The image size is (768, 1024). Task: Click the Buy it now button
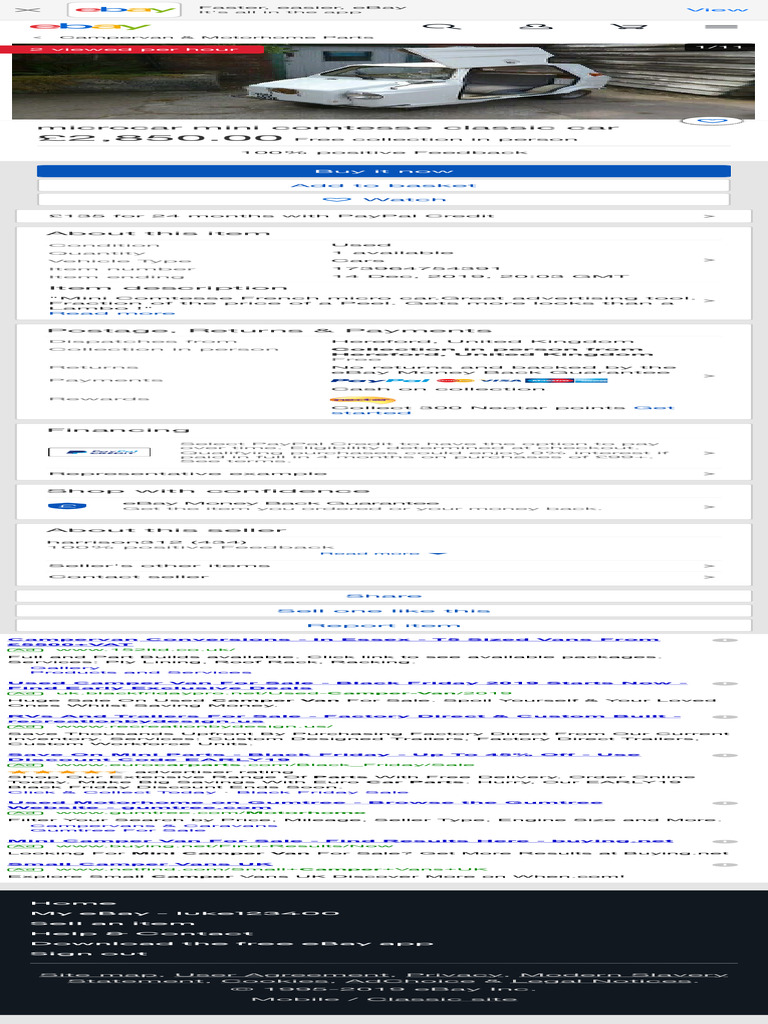383,171
